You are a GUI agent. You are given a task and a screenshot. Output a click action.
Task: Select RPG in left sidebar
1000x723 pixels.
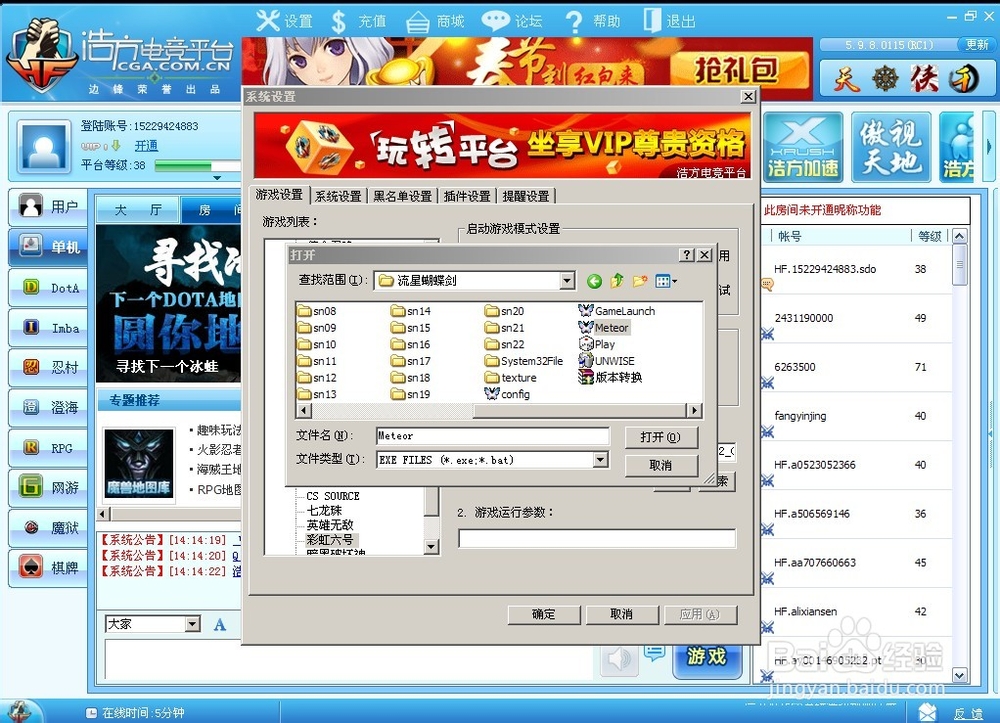(x=48, y=448)
